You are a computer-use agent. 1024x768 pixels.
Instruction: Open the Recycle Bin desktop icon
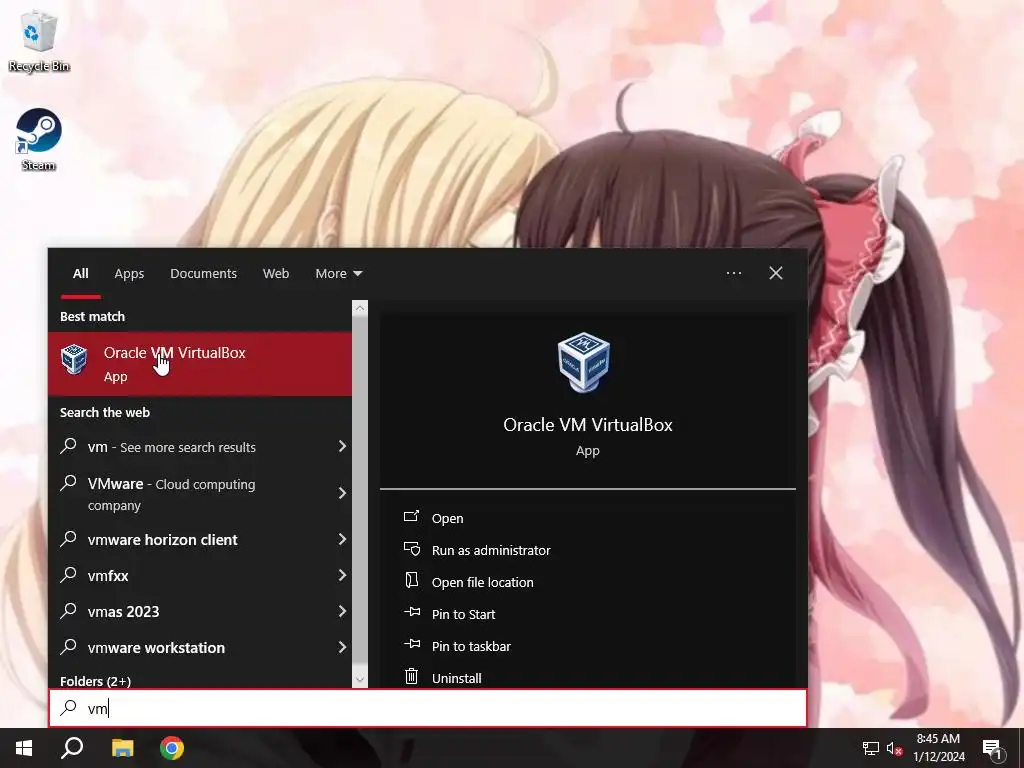39,40
